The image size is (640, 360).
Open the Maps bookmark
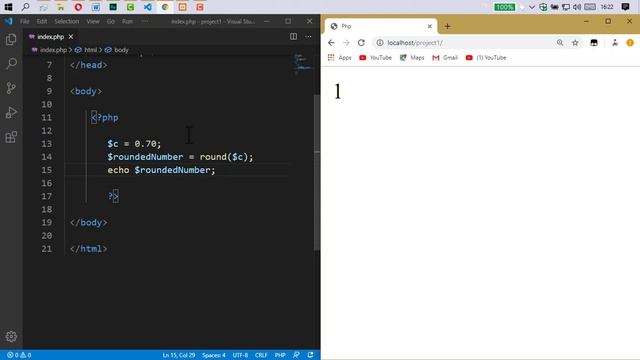click(x=412, y=58)
